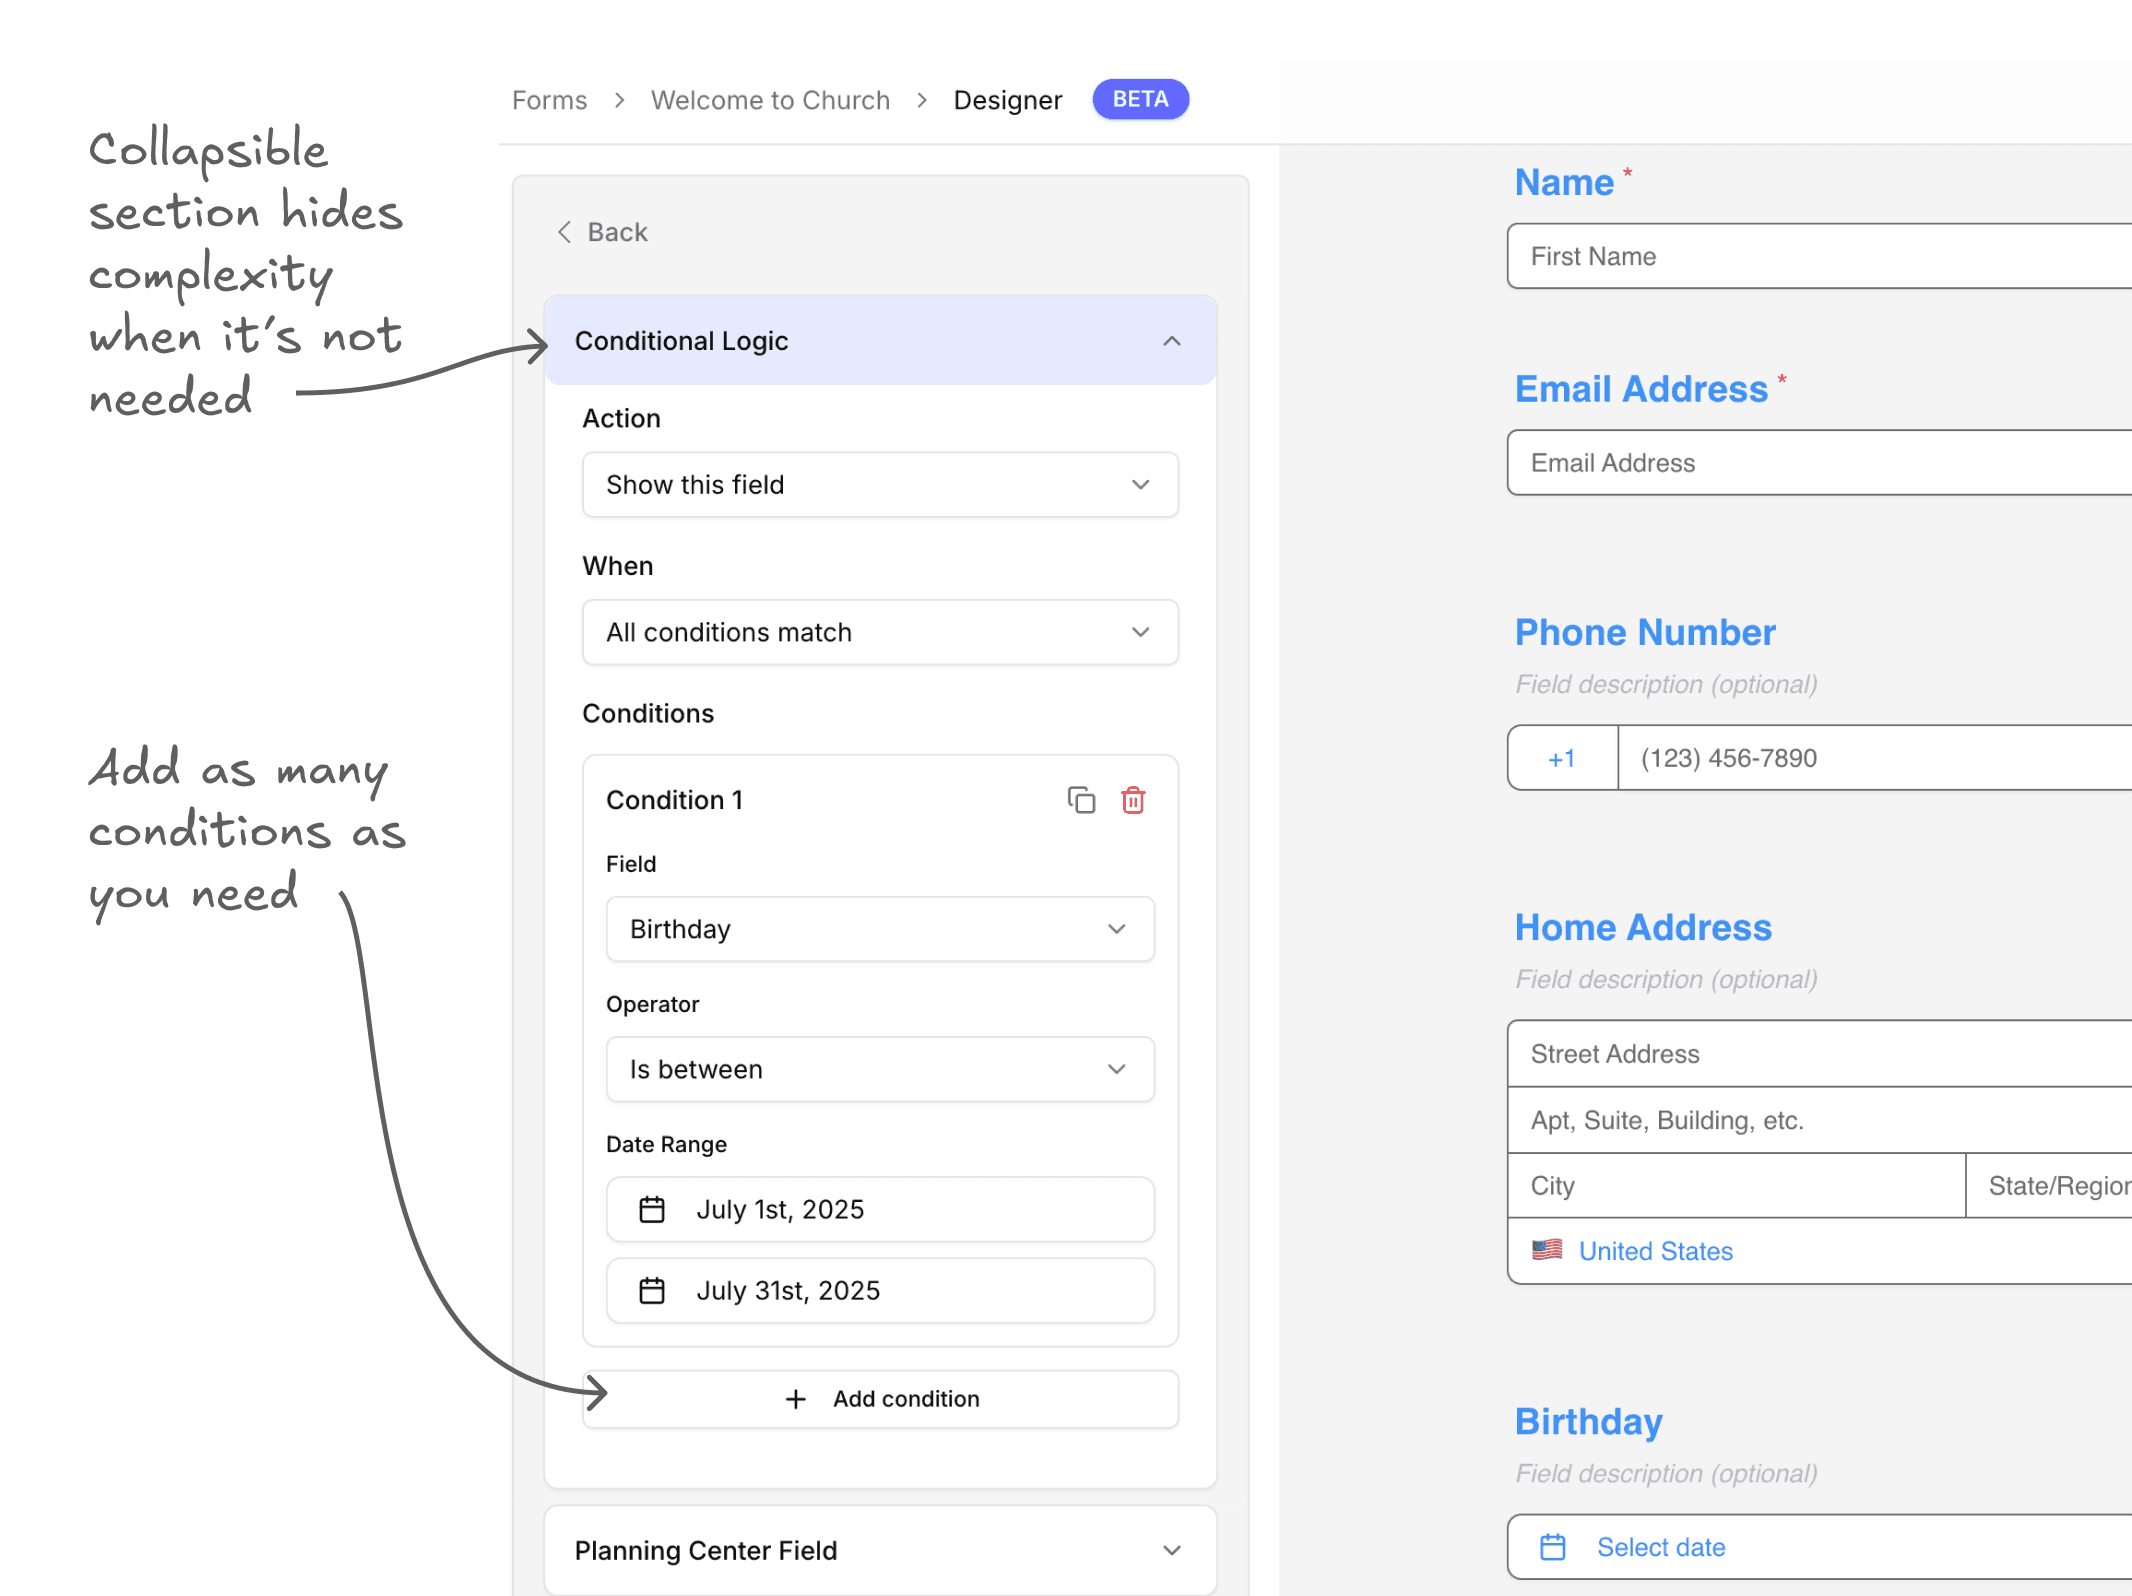Open the Operator dropdown set to Is between
Screen dimensions: 2132x1596
880,1069
